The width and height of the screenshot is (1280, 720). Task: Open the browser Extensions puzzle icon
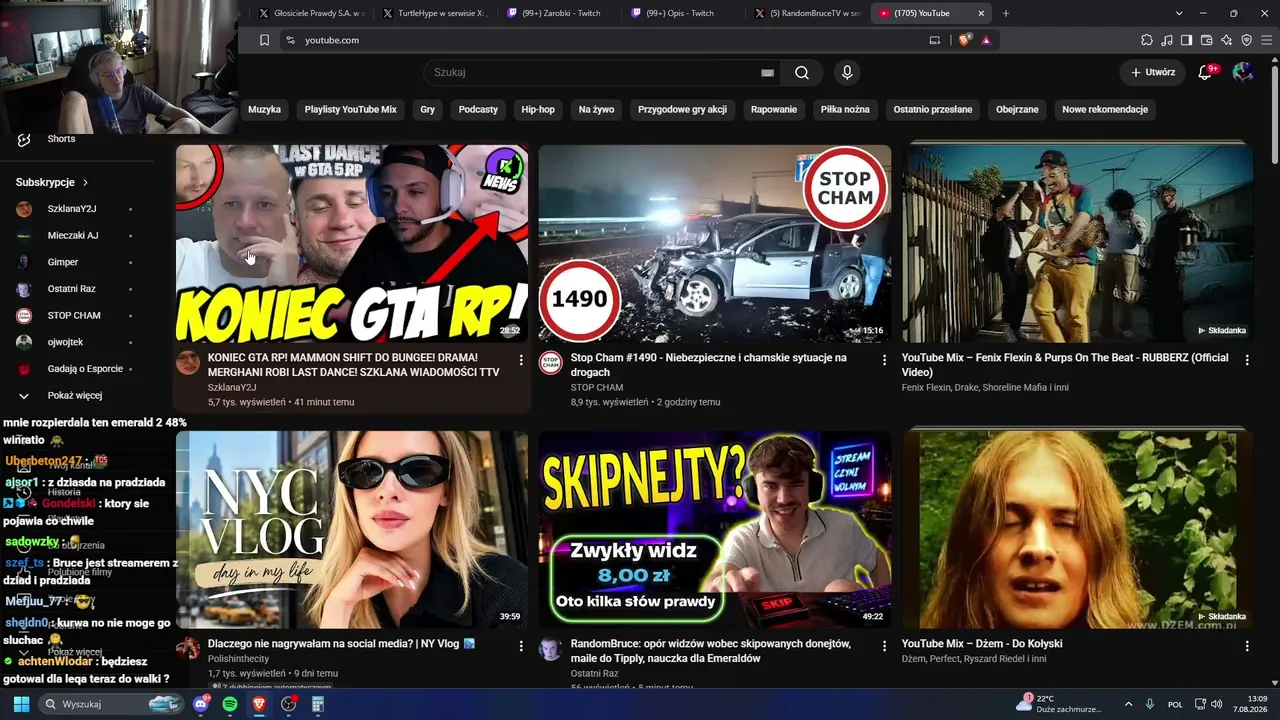tap(1147, 40)
